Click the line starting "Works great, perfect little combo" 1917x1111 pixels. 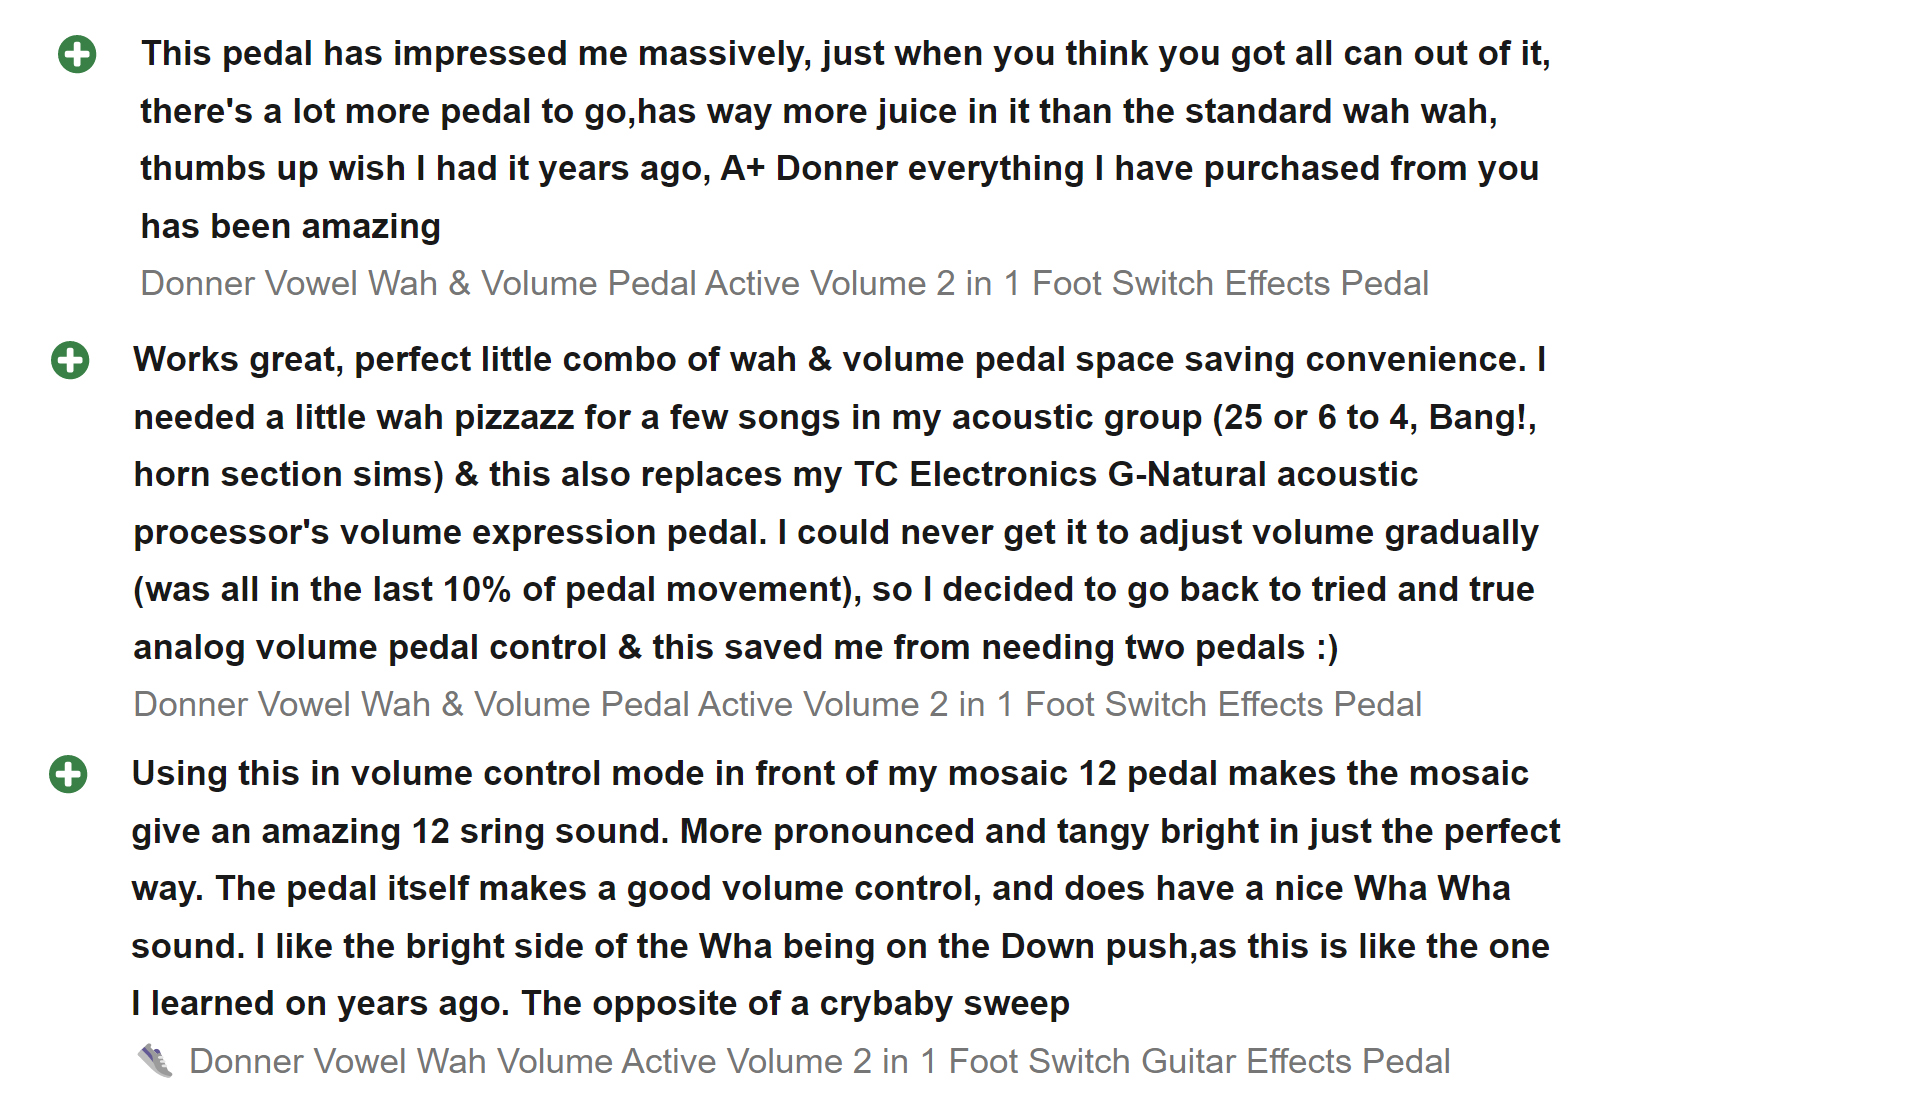(839, 360)
